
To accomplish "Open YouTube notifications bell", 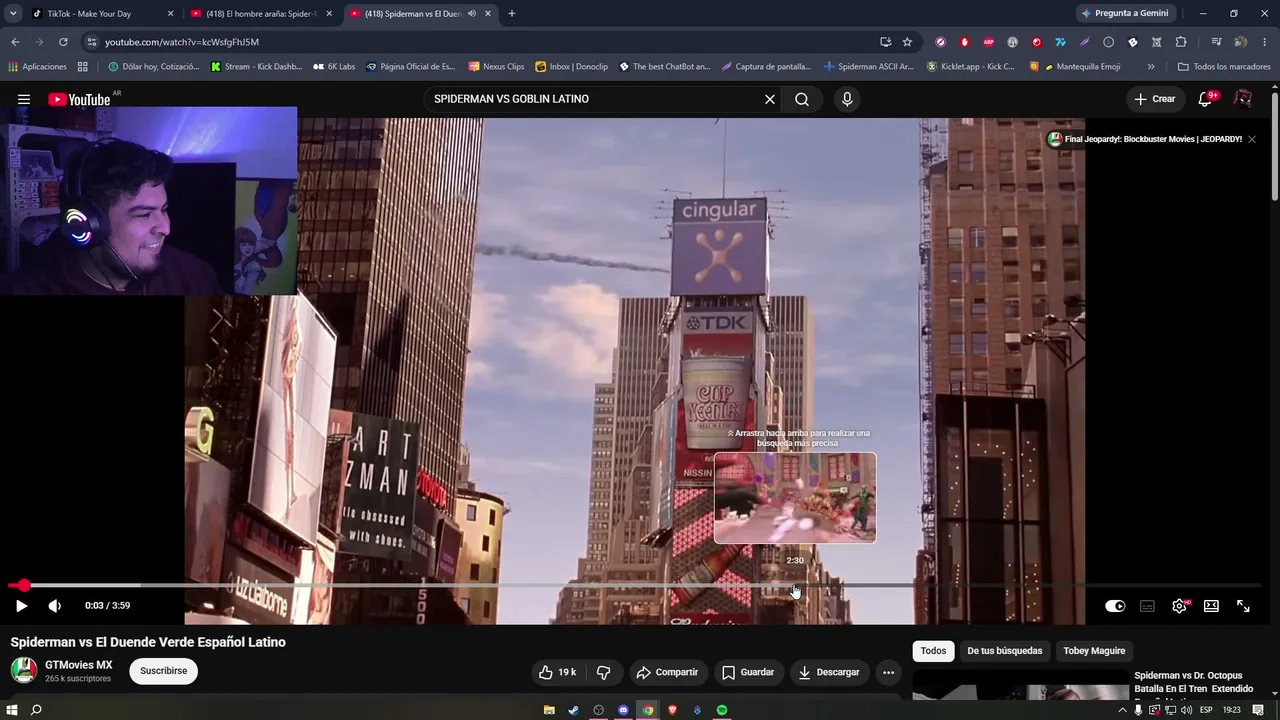I will (x=1206, y=99).
